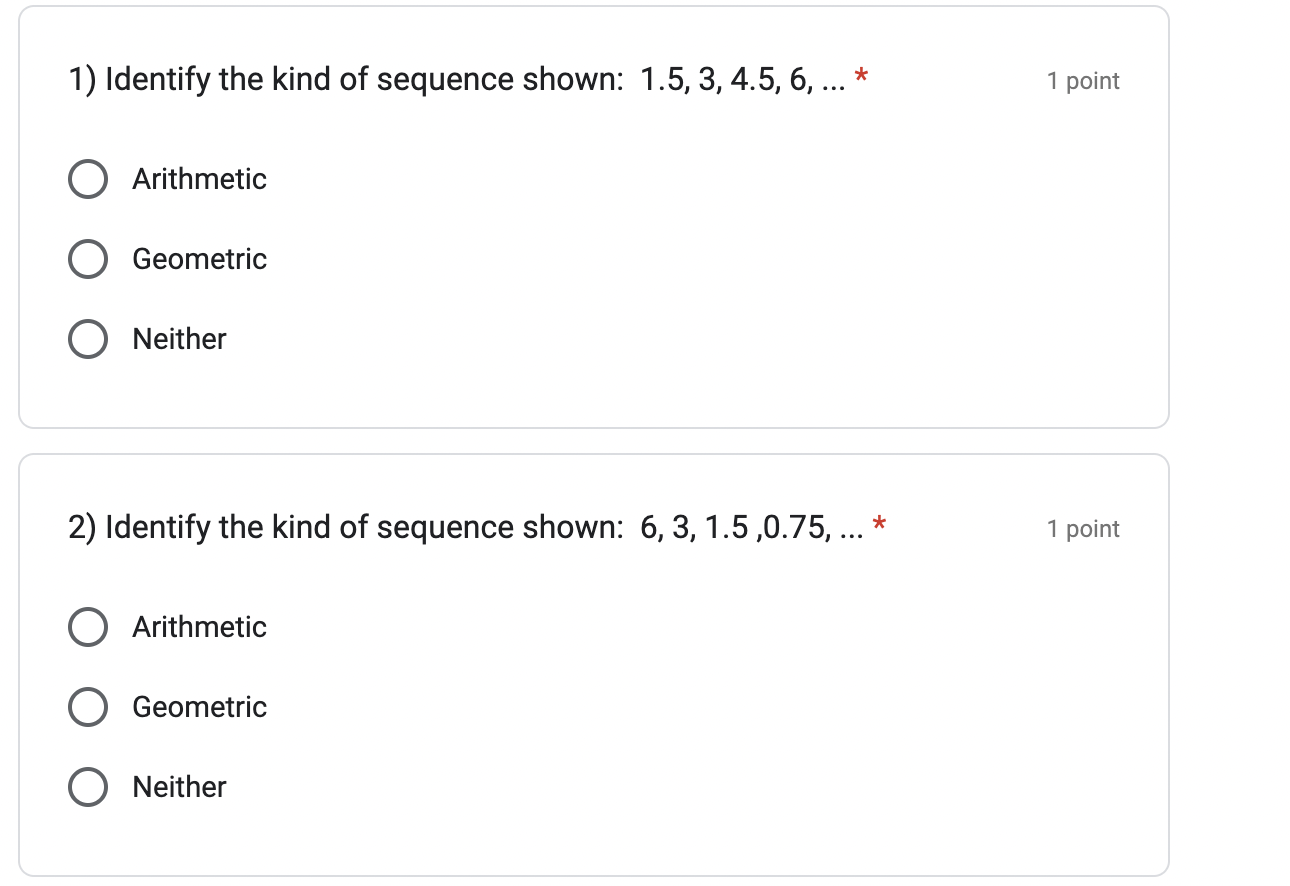Click the Arithmetic label under question 2

click(199, 627)
